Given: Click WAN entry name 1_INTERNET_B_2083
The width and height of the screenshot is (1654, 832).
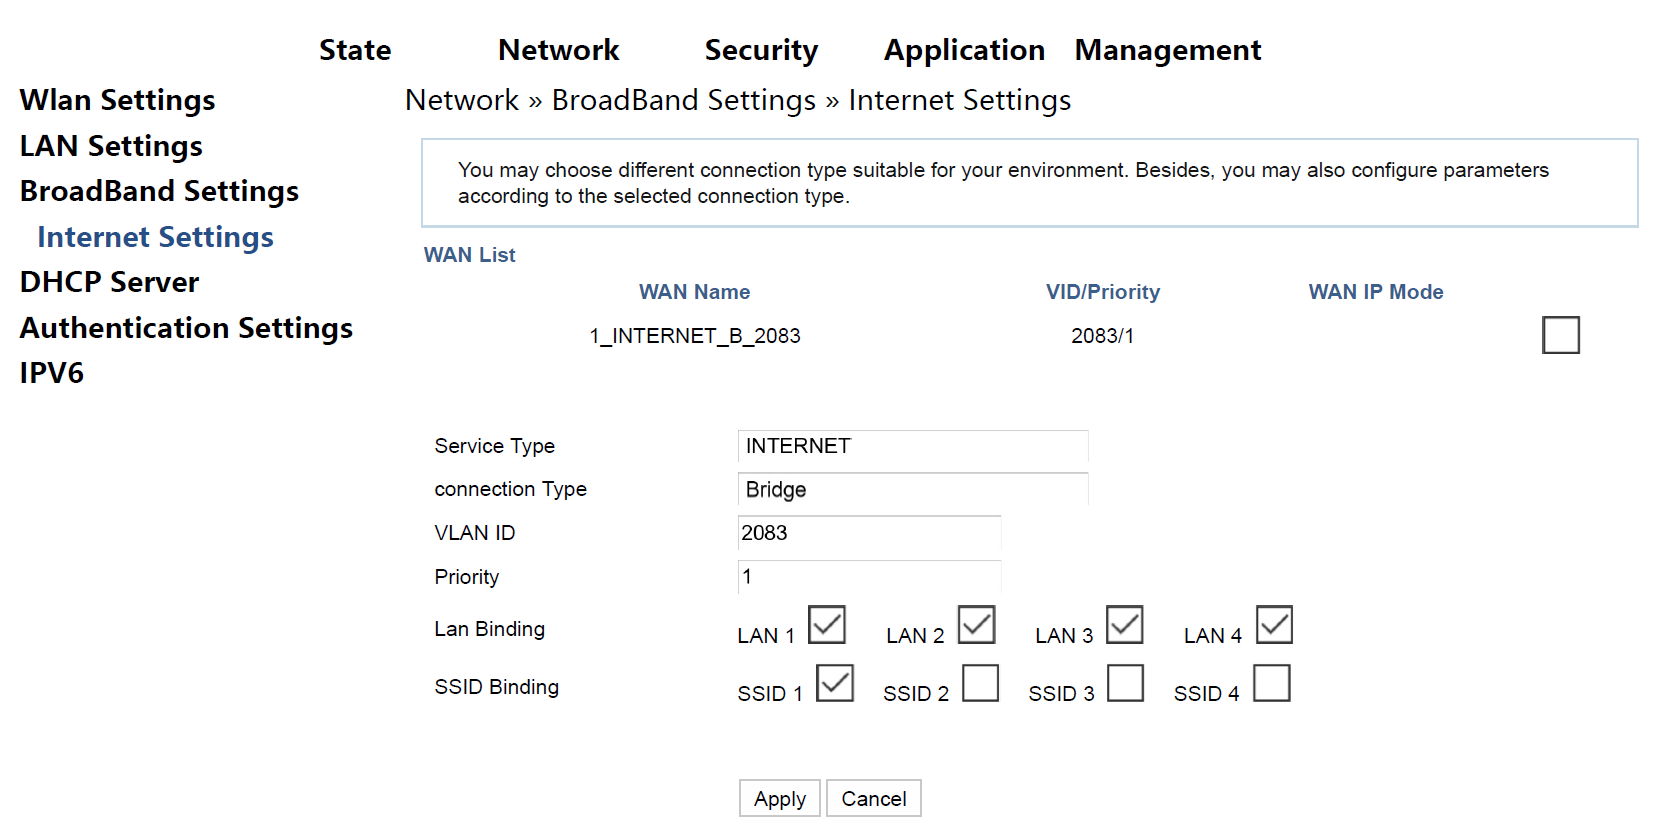Looking at the screenshot, I should [x=695, y=336].
